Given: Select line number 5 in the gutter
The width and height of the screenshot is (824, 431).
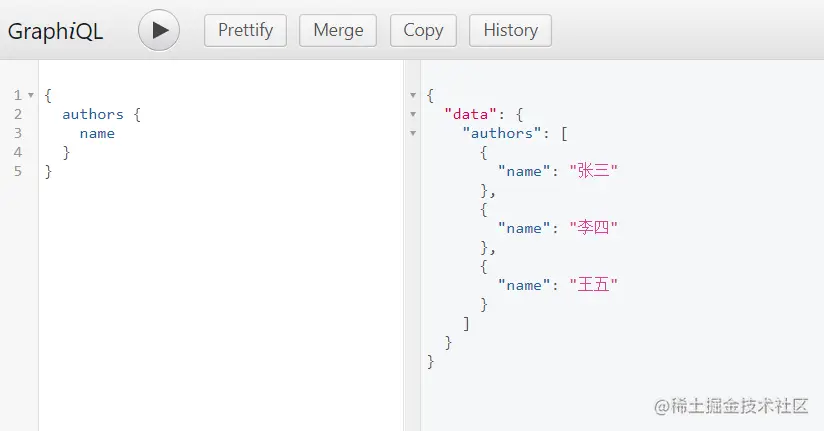Looking at the screenshot, I should point(18,171).
